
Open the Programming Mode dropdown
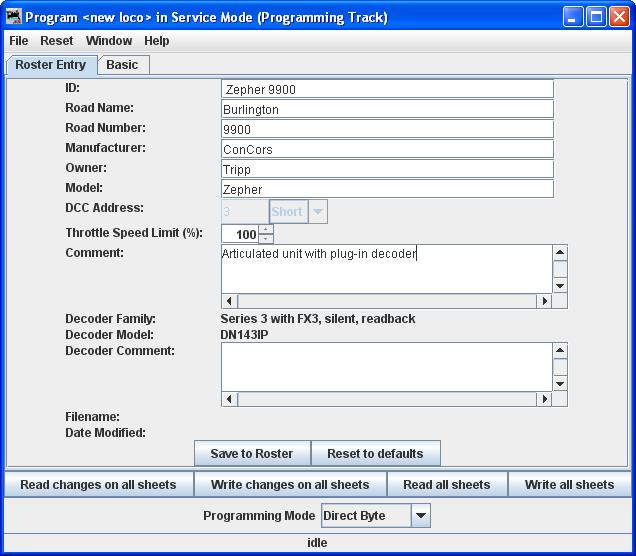[421, 516]
